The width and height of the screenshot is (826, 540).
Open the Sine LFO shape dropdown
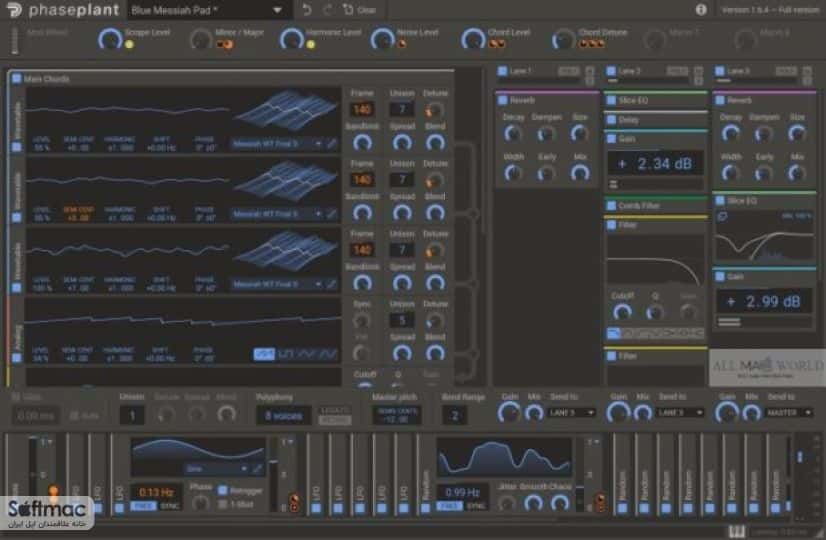[217, 468]
